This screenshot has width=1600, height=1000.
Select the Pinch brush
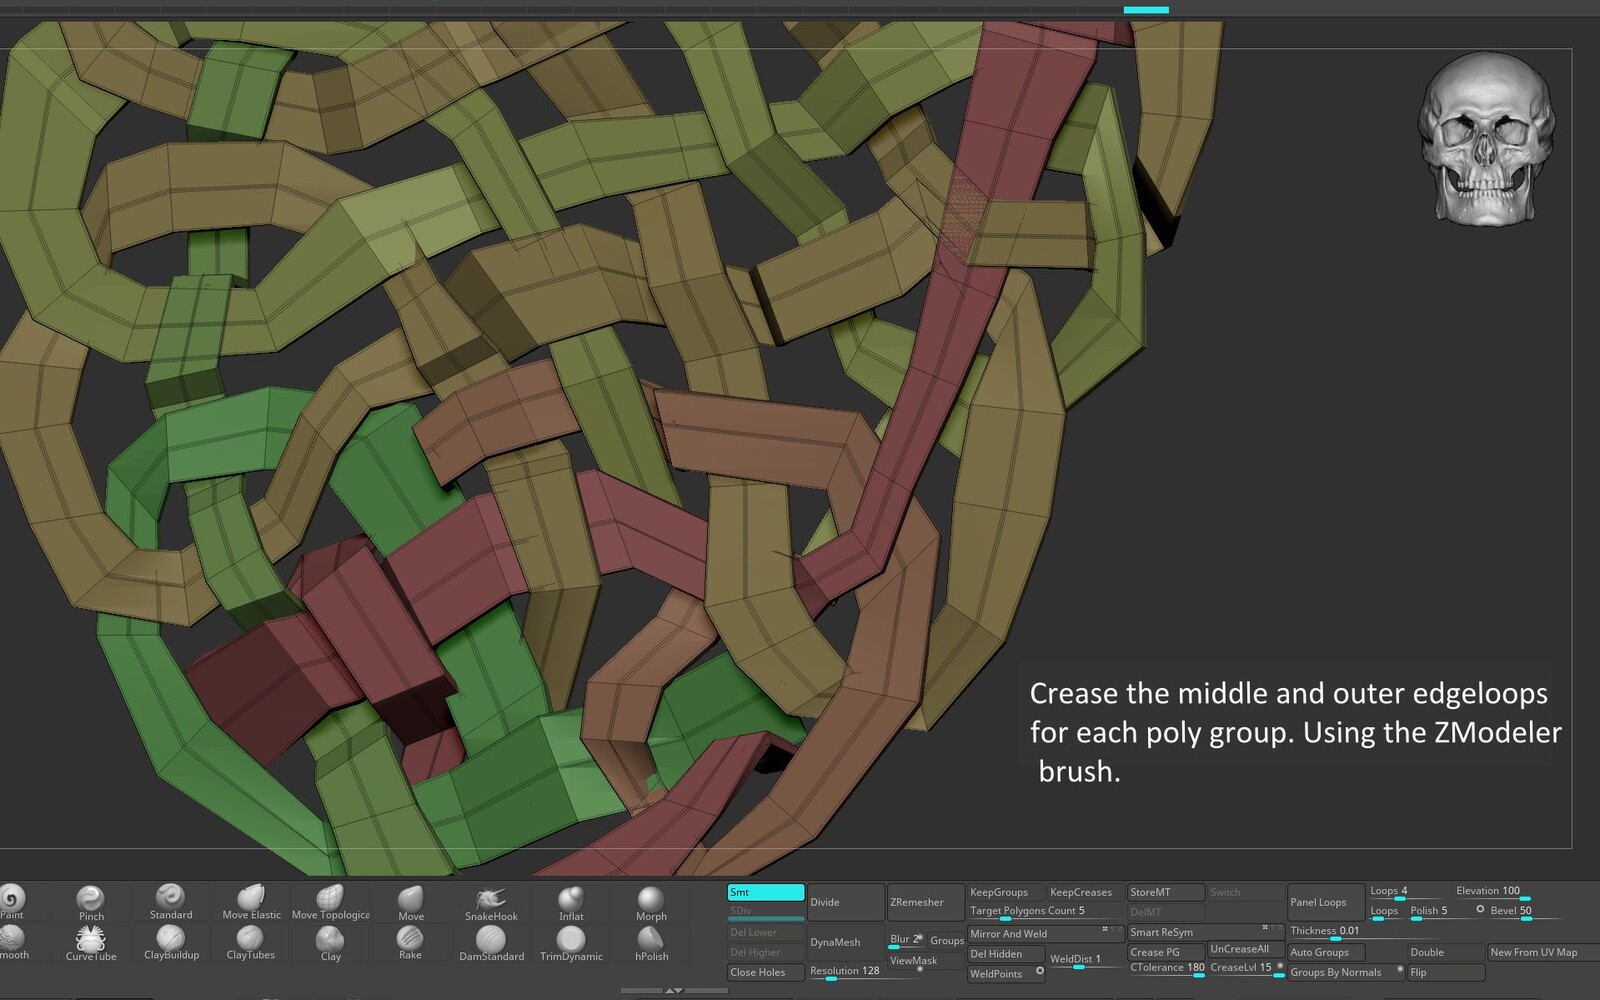pyautogui.click(x=91, y=902)
